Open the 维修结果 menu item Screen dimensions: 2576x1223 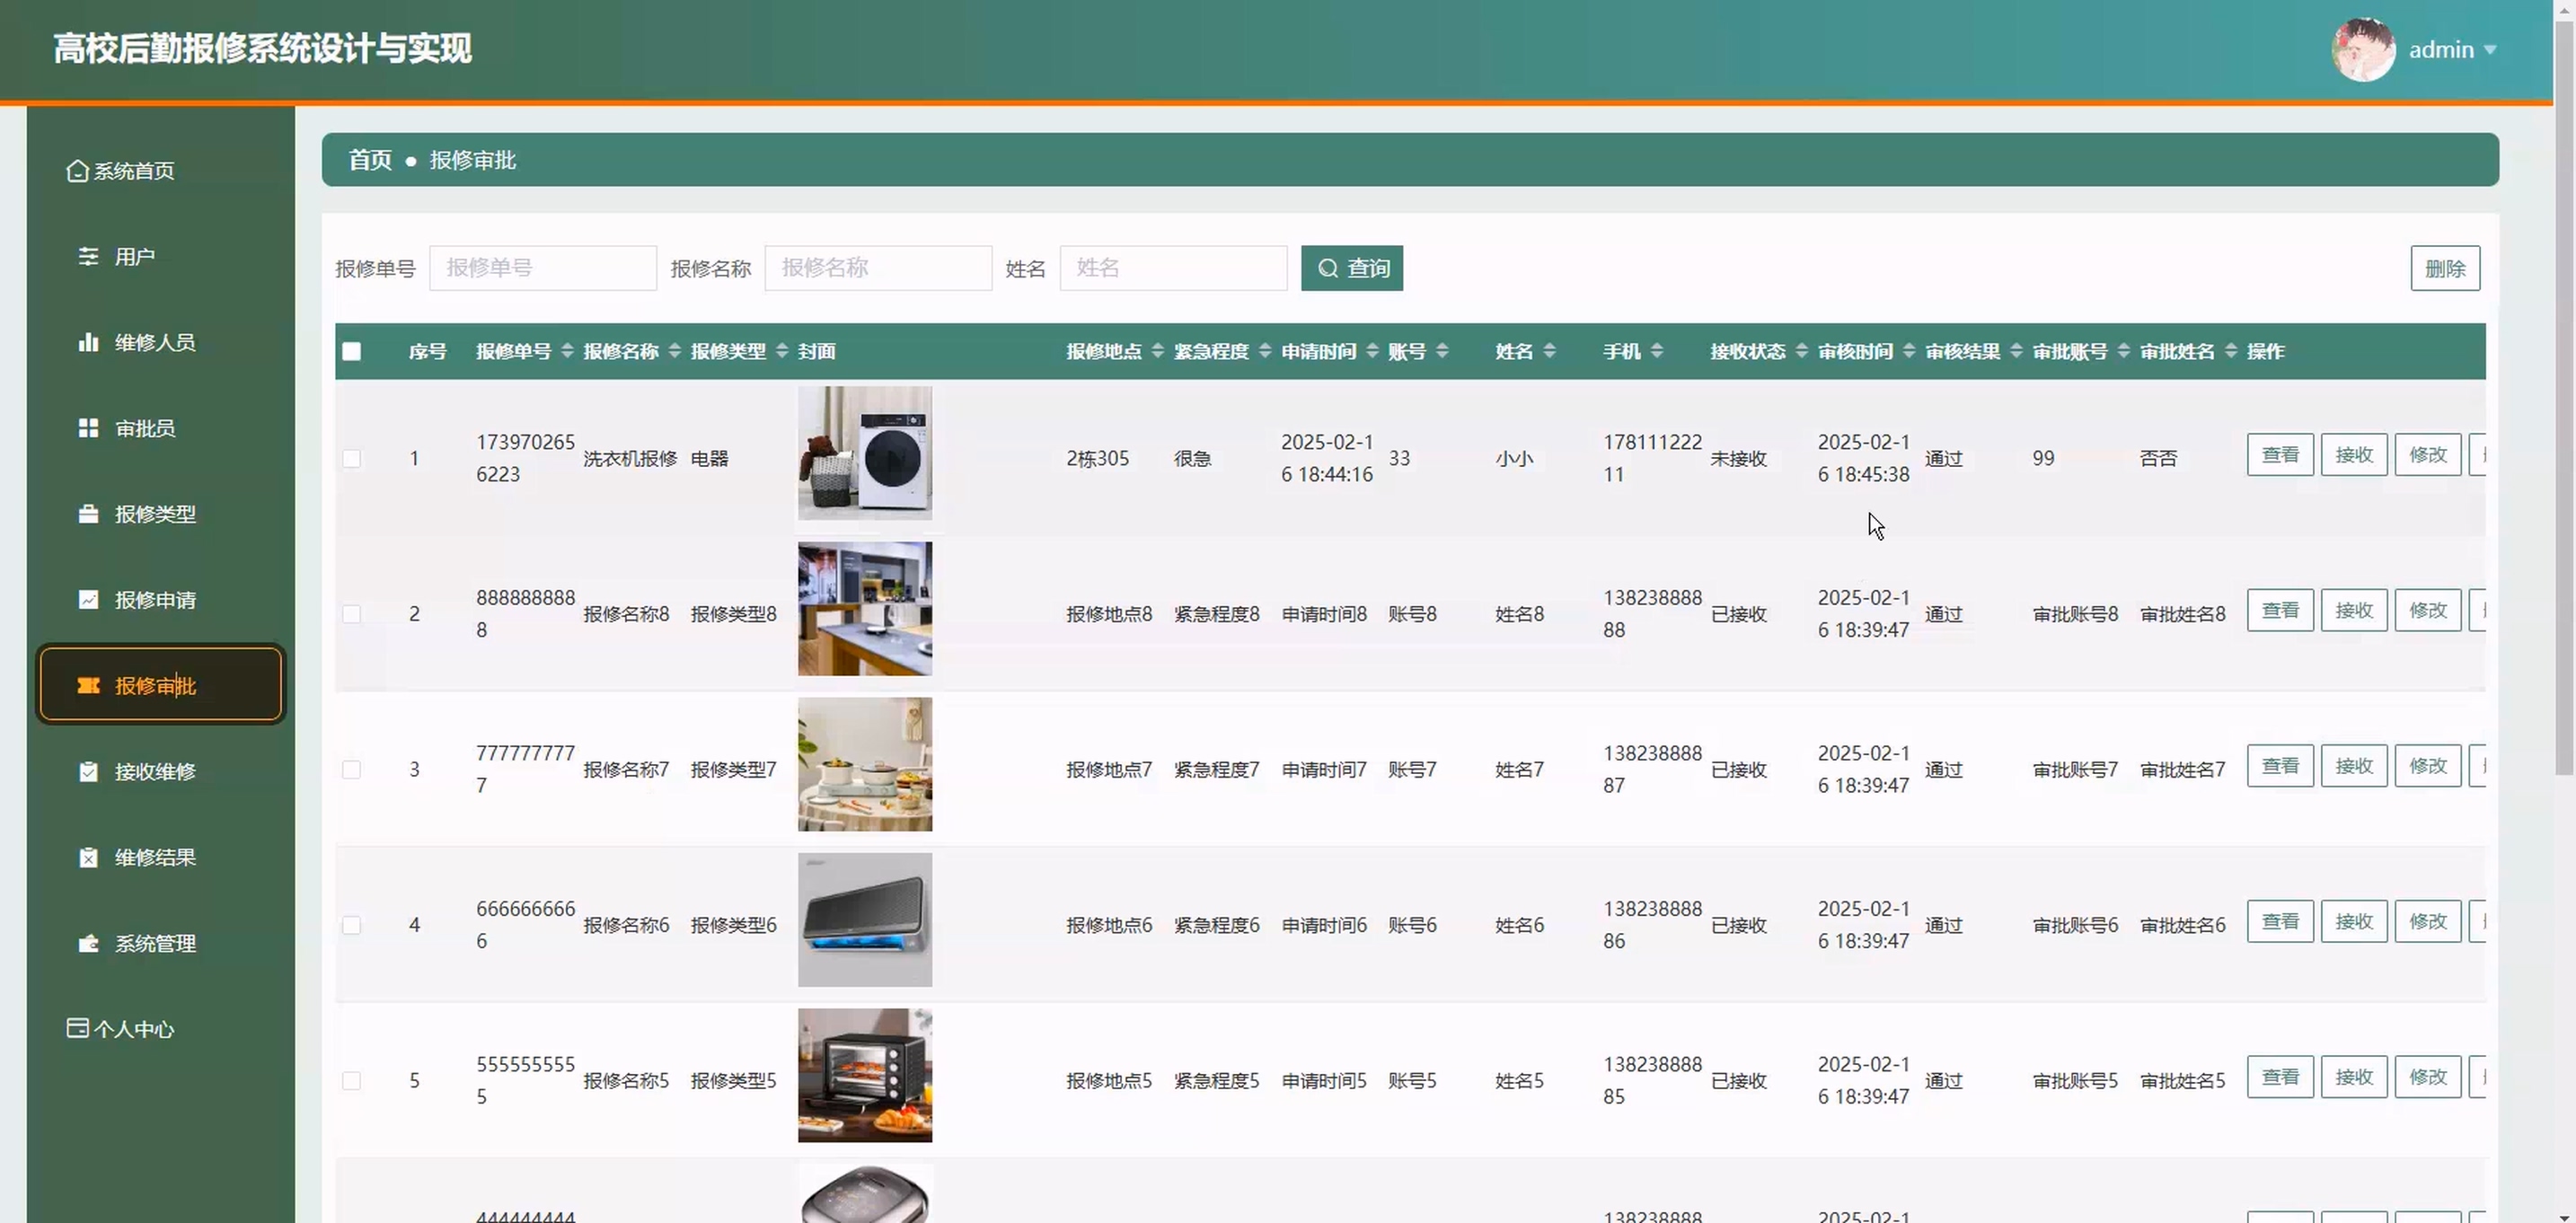tap(154, 857)
